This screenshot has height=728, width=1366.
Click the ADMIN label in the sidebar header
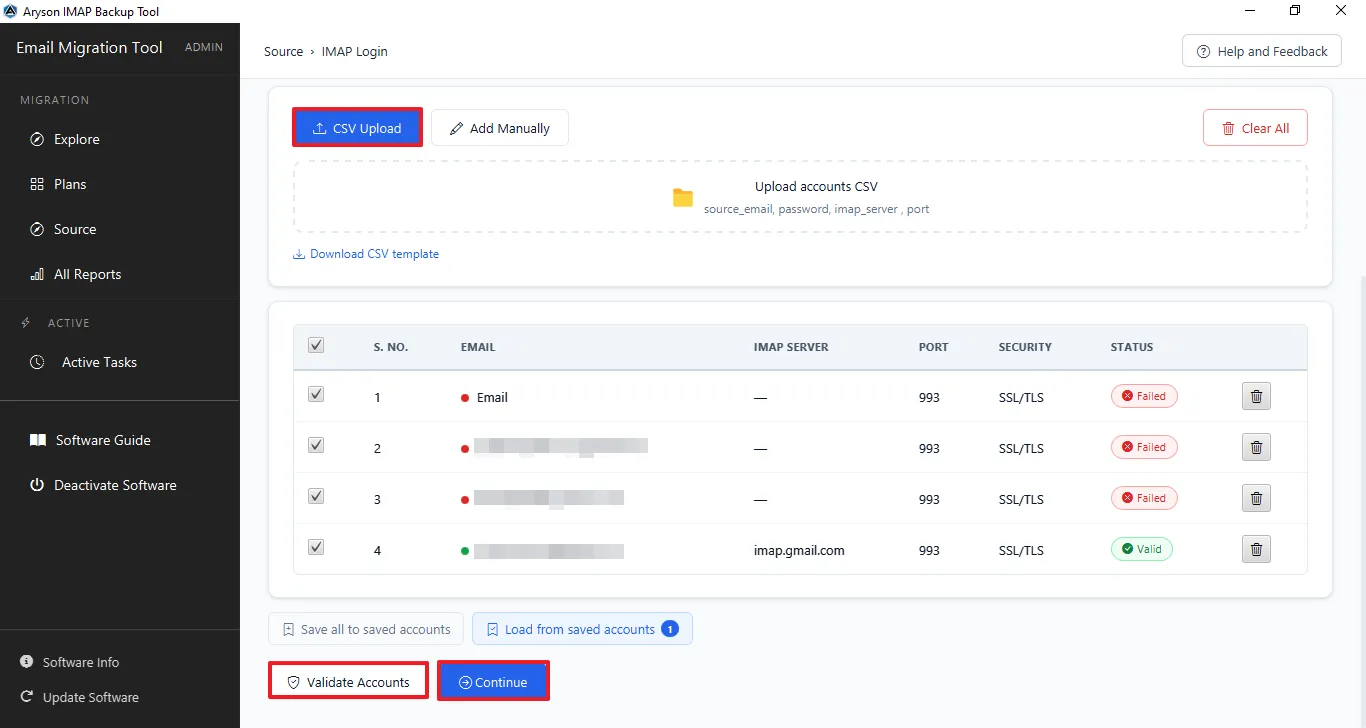(x=204, y=47)
